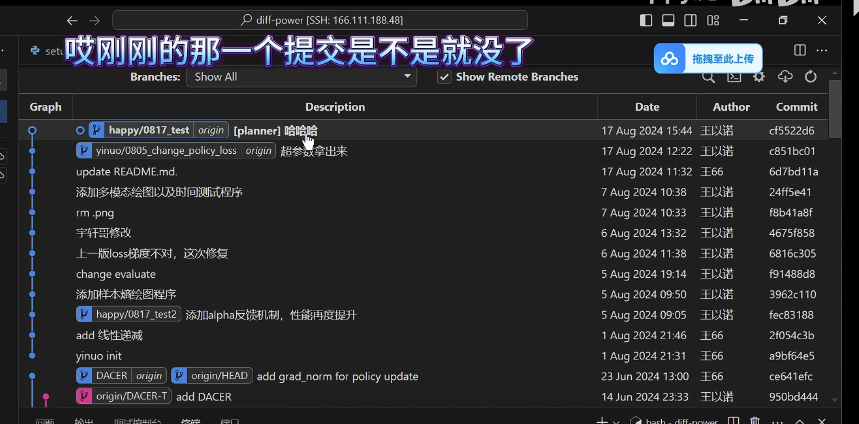Click pink graph node of 950bd444 commit
859x424 pixels.
46,397
